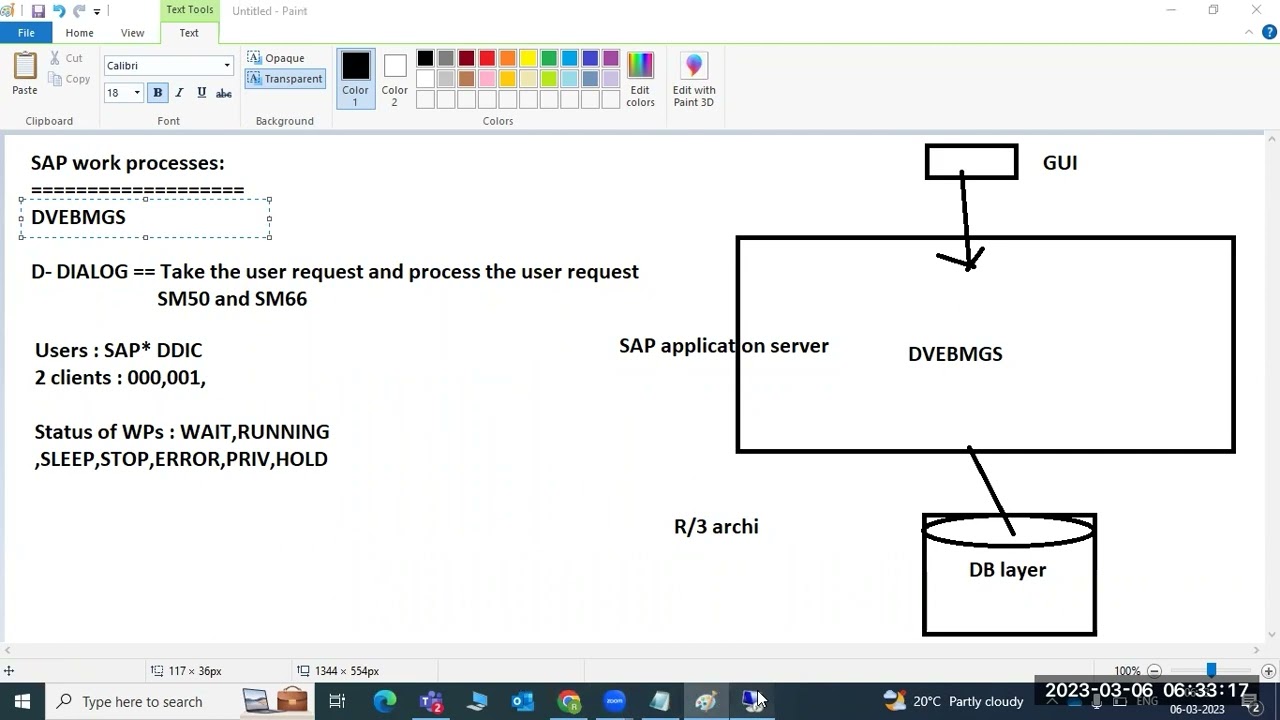
Task: Toggle Italic formatting
Action: coord(179,93)
